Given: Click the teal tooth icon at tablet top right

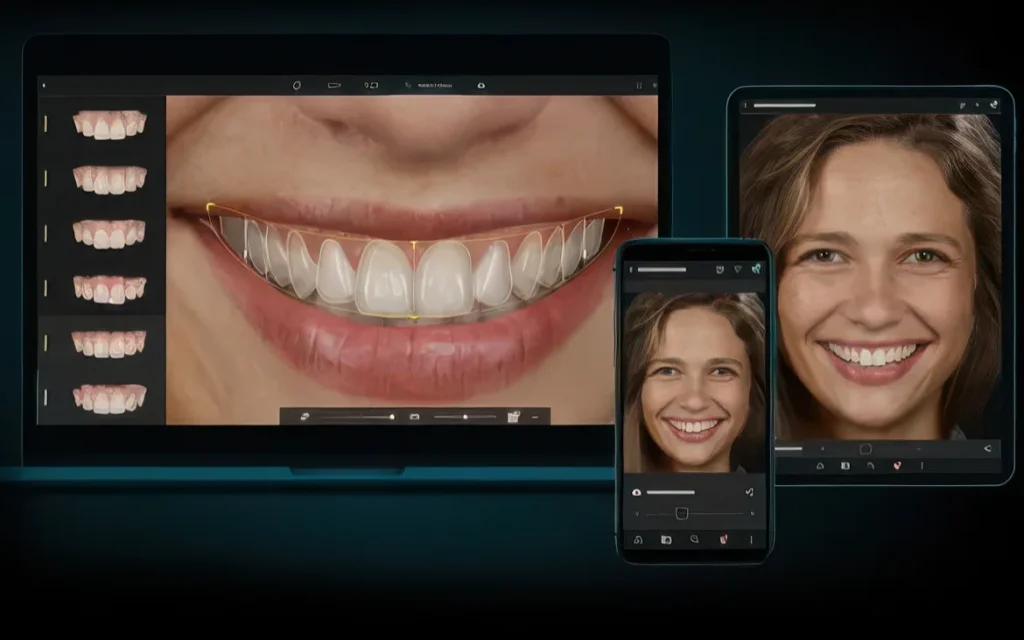Looking at the screenshot, I should coord(994,104).
